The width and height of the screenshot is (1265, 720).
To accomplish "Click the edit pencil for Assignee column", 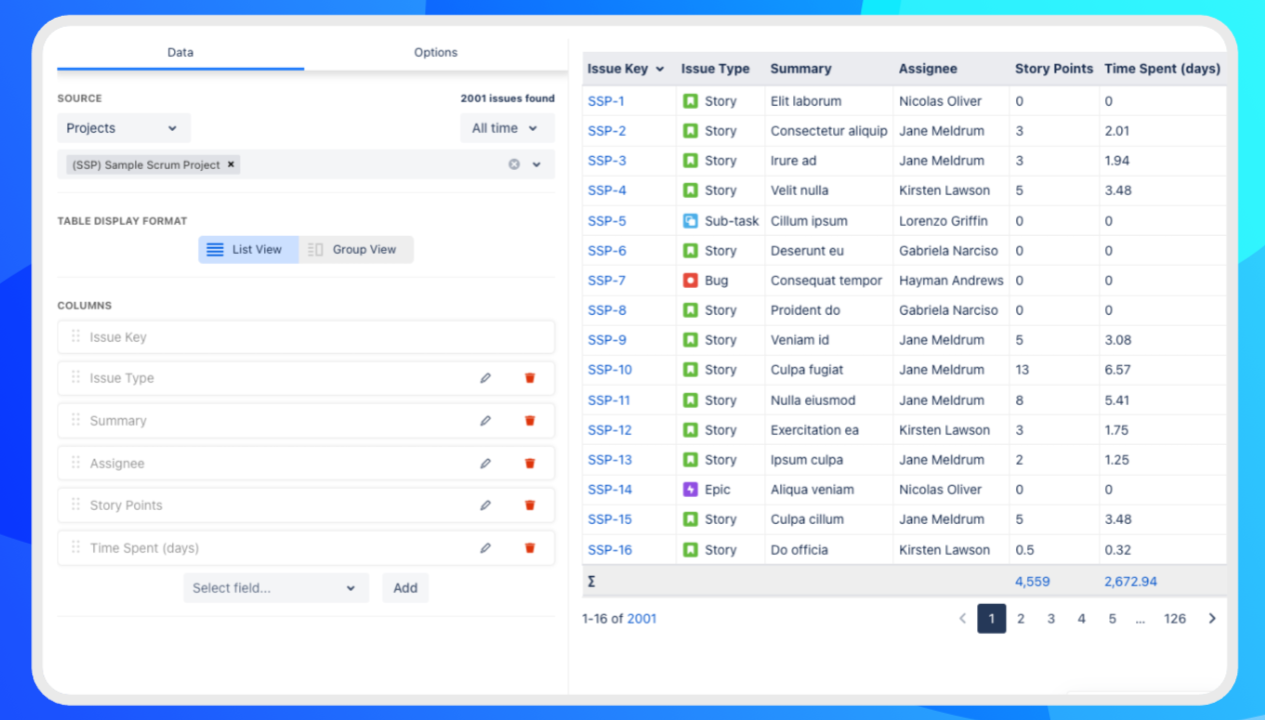I will point(485,463).
